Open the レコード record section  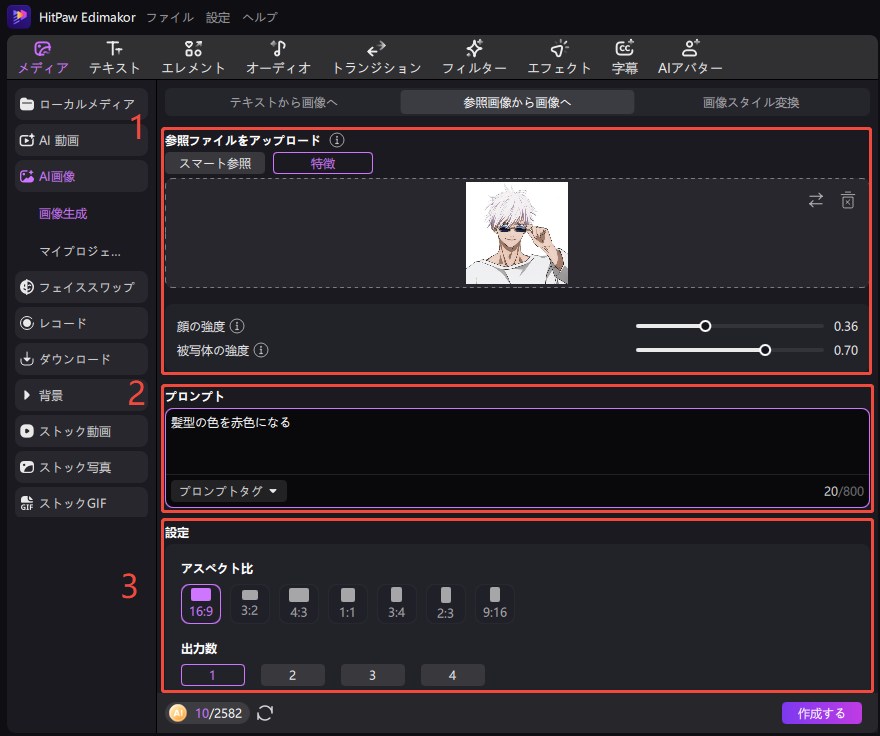[81, 323]
